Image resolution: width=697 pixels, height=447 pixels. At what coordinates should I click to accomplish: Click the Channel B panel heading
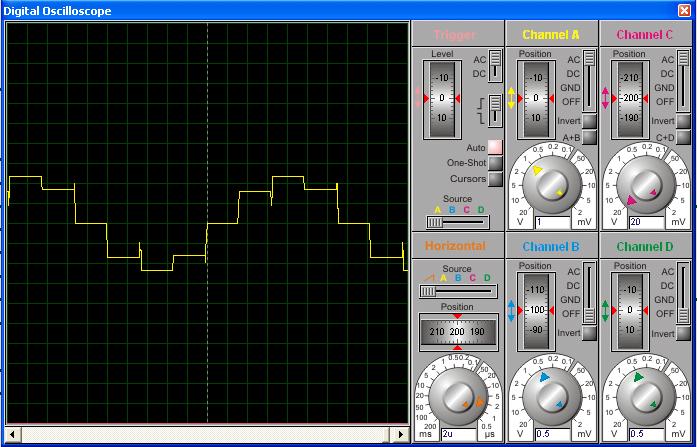coord(551,247)
